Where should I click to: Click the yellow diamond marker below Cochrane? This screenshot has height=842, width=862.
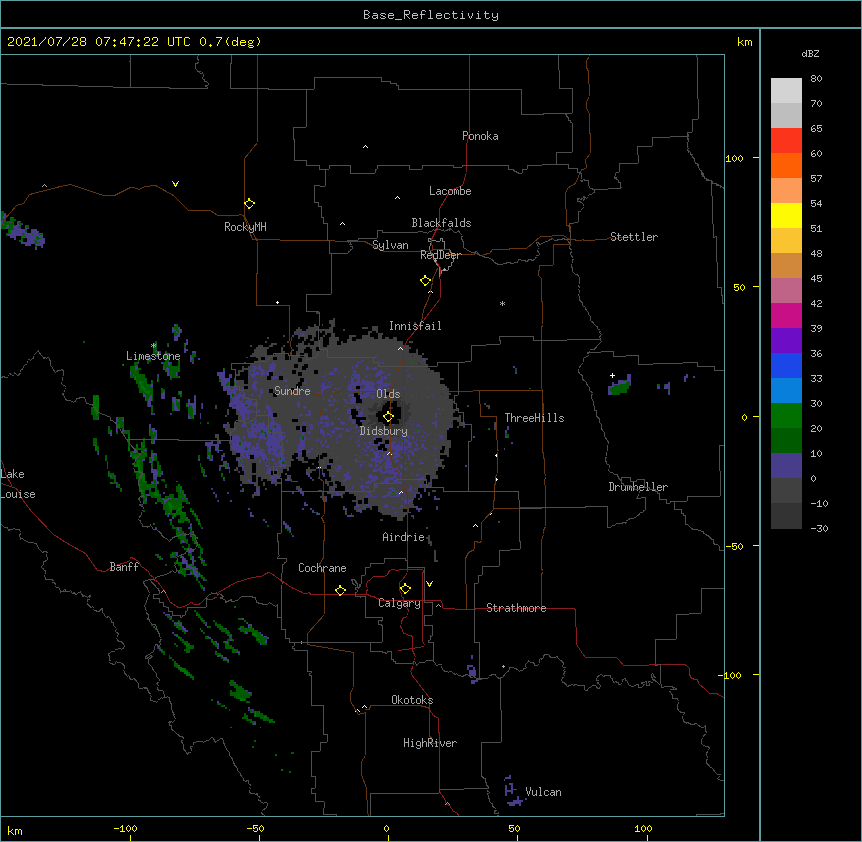(340, 590)
